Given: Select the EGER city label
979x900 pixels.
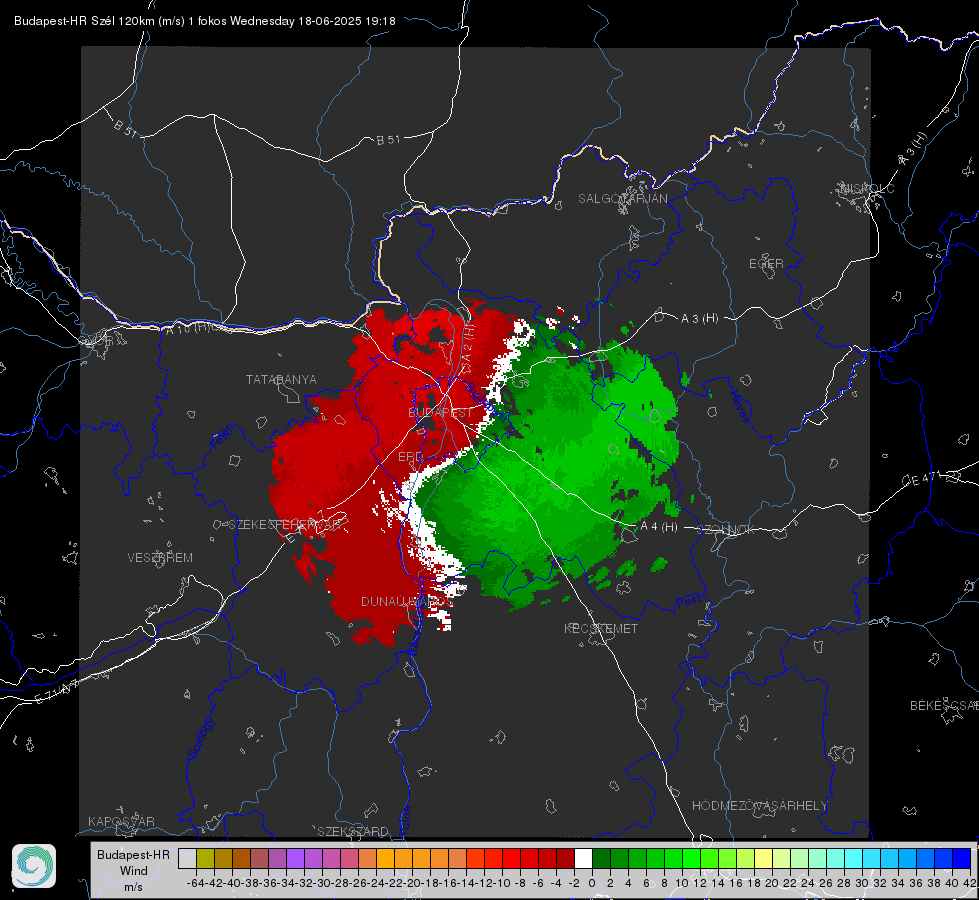Looking at the screenshot, I should point(766,264).
